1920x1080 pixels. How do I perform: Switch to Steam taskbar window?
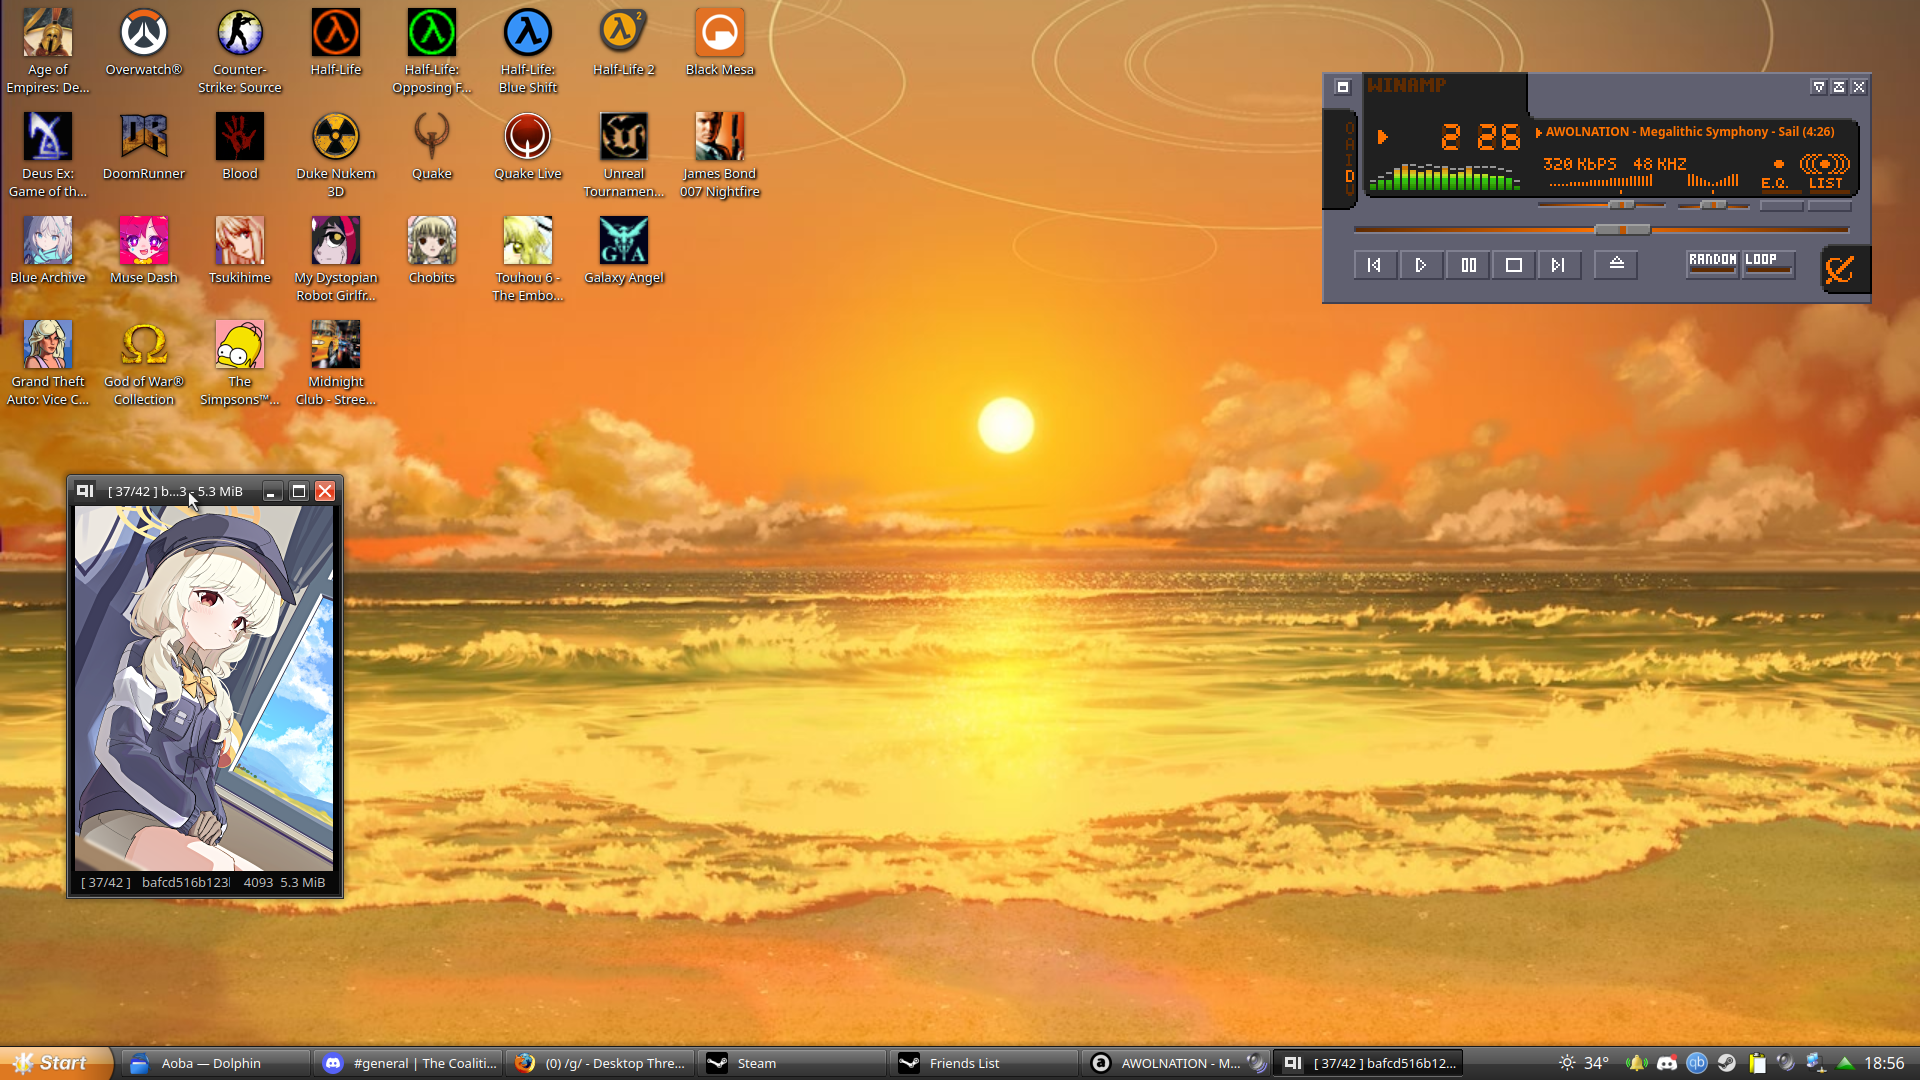pyautogui.click(x=792, y=1063)
